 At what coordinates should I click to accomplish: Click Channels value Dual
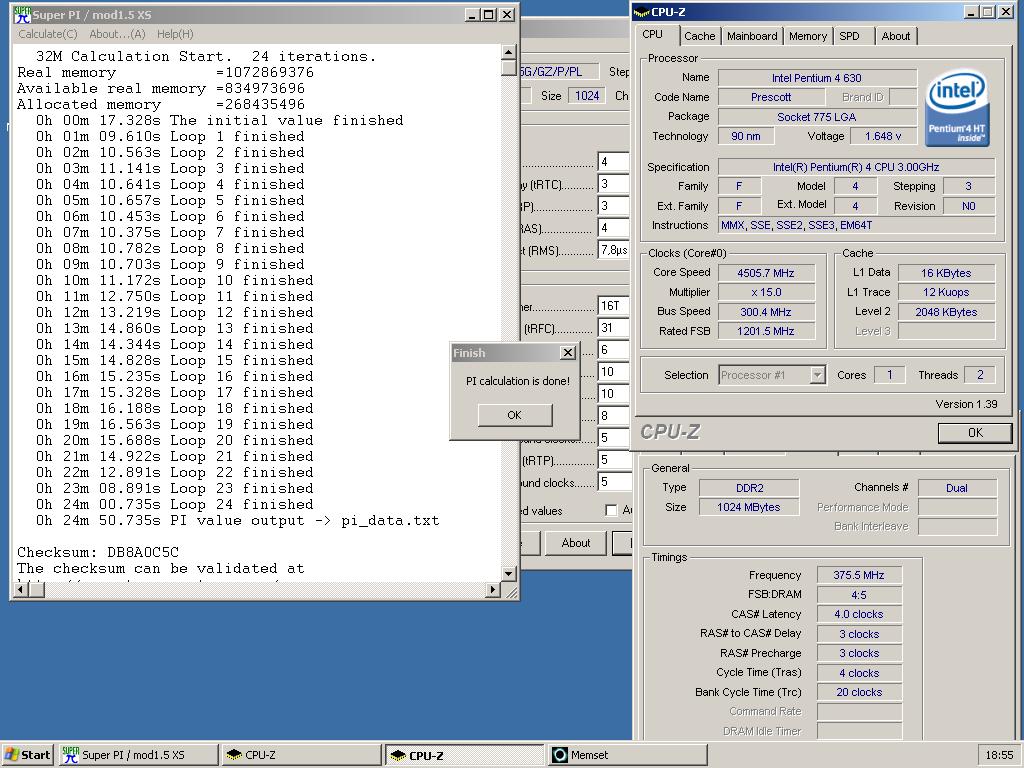(957, 488)
